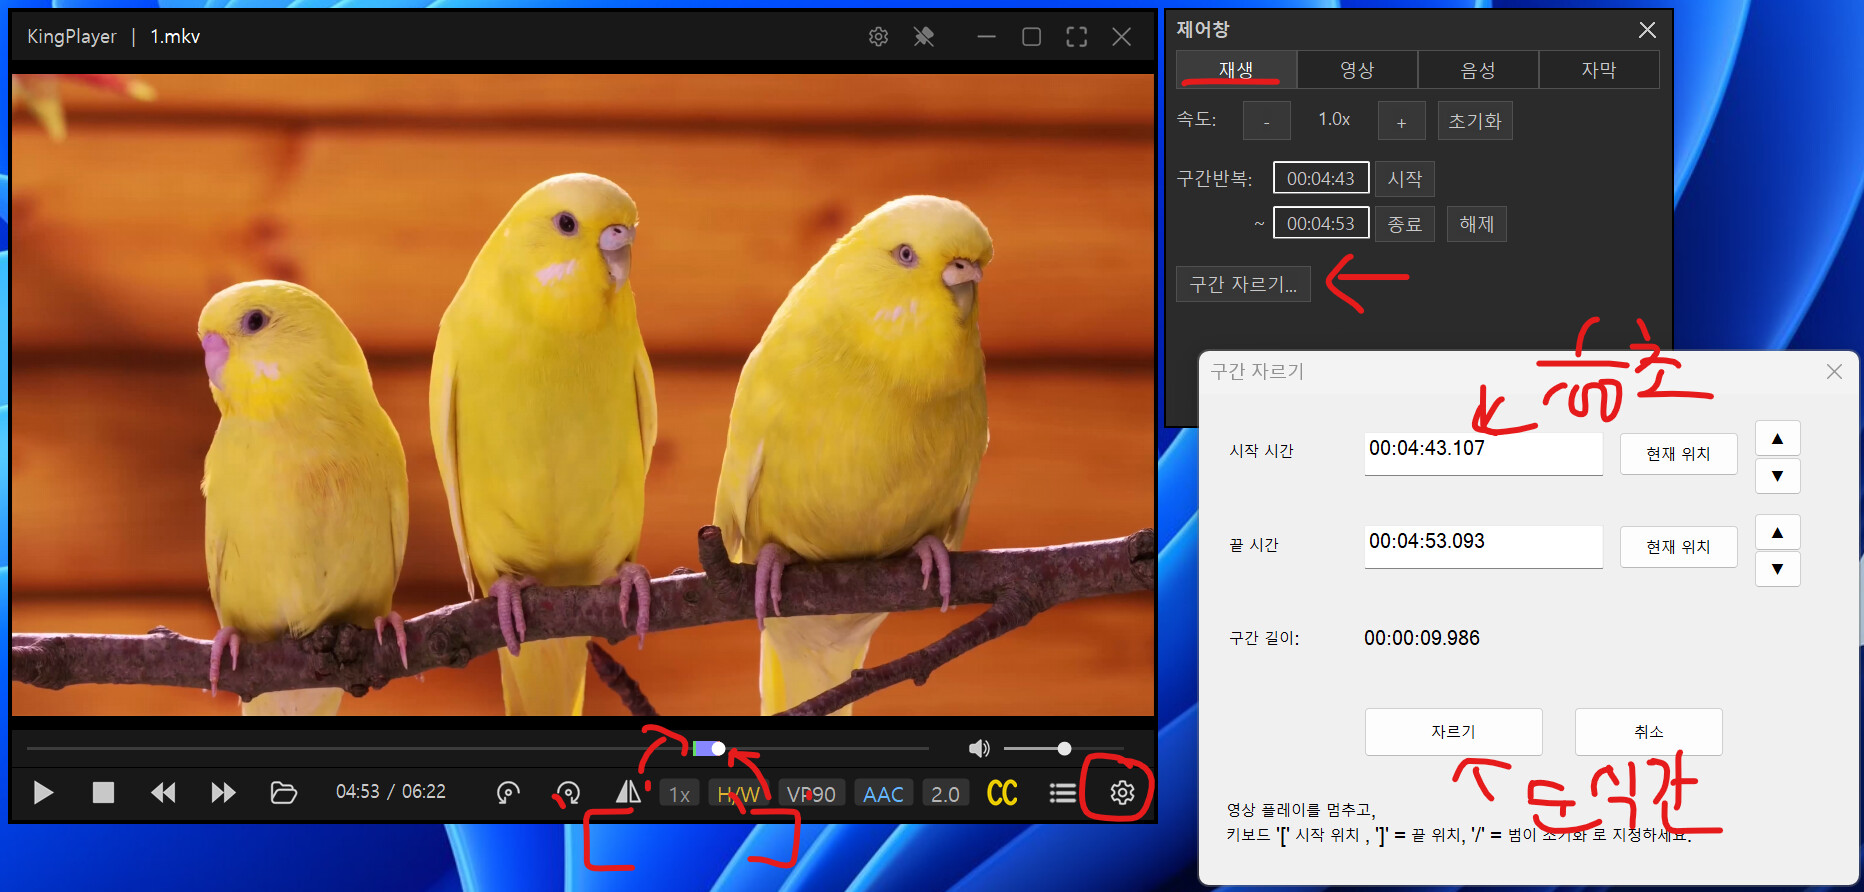Open a file with the folder icon
The image size is (1864, 892).
(x=284, y=793)
